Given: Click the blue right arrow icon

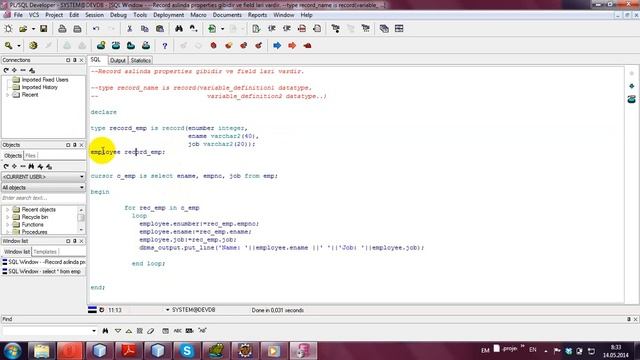Looking at the screenshot, I should click(277, 45).
